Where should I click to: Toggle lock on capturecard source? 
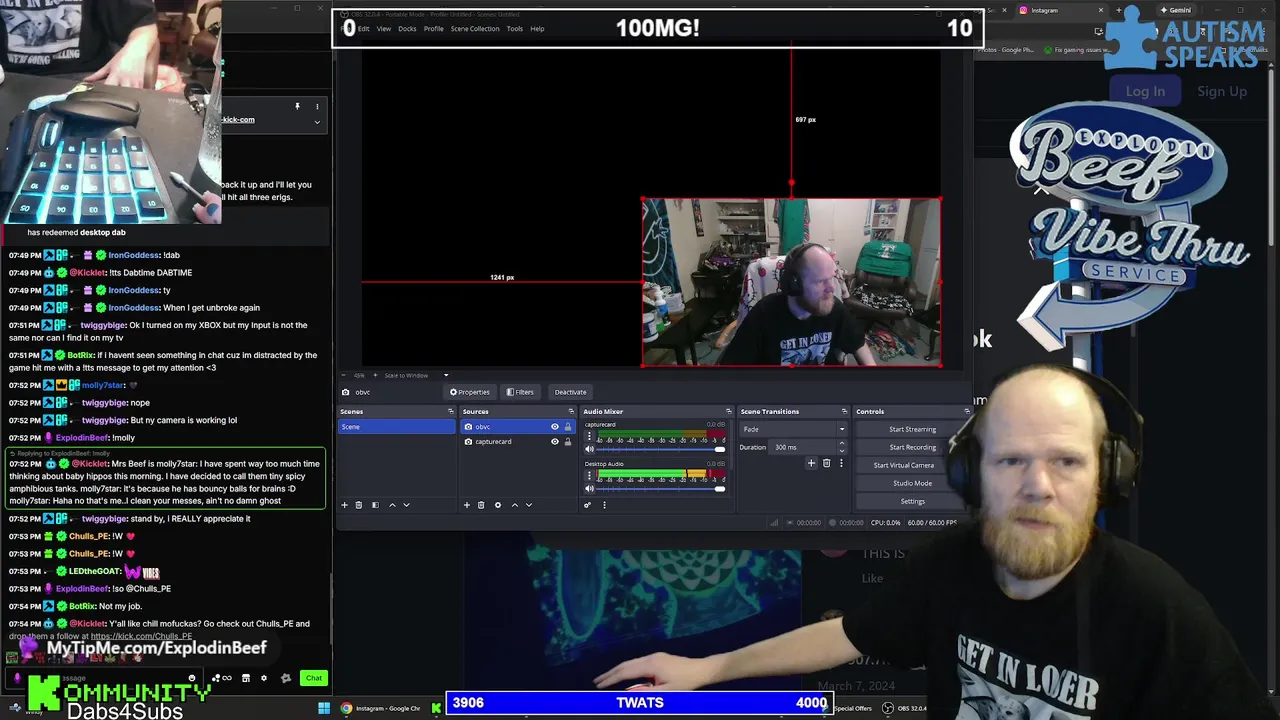[568, 442]
